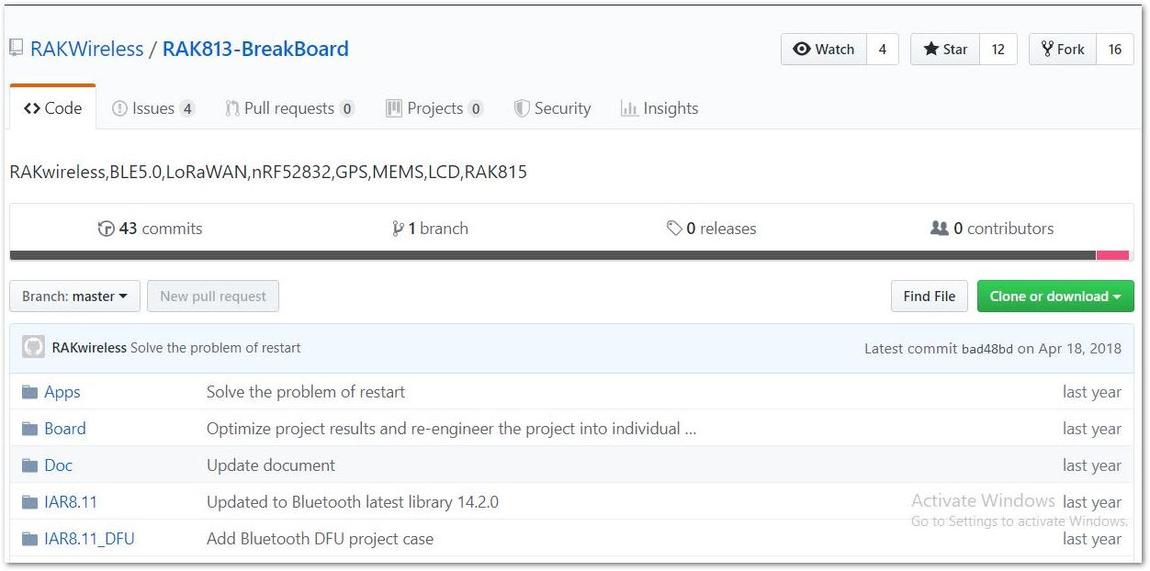Open the Insights tab
Viewport: 1150px width, 571px height.
(659, 108)
